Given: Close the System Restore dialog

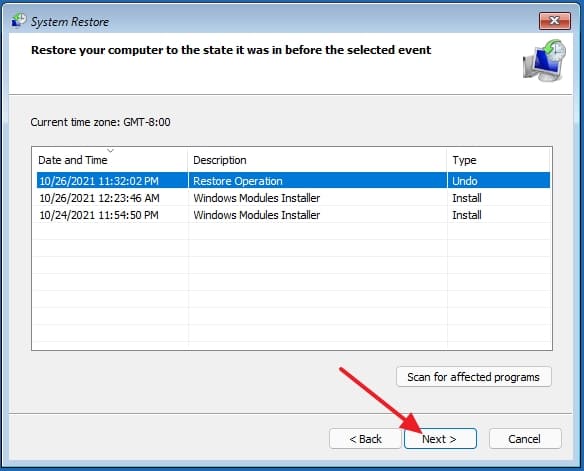Looking at the screenshot, I should click(x=555, y=20).
